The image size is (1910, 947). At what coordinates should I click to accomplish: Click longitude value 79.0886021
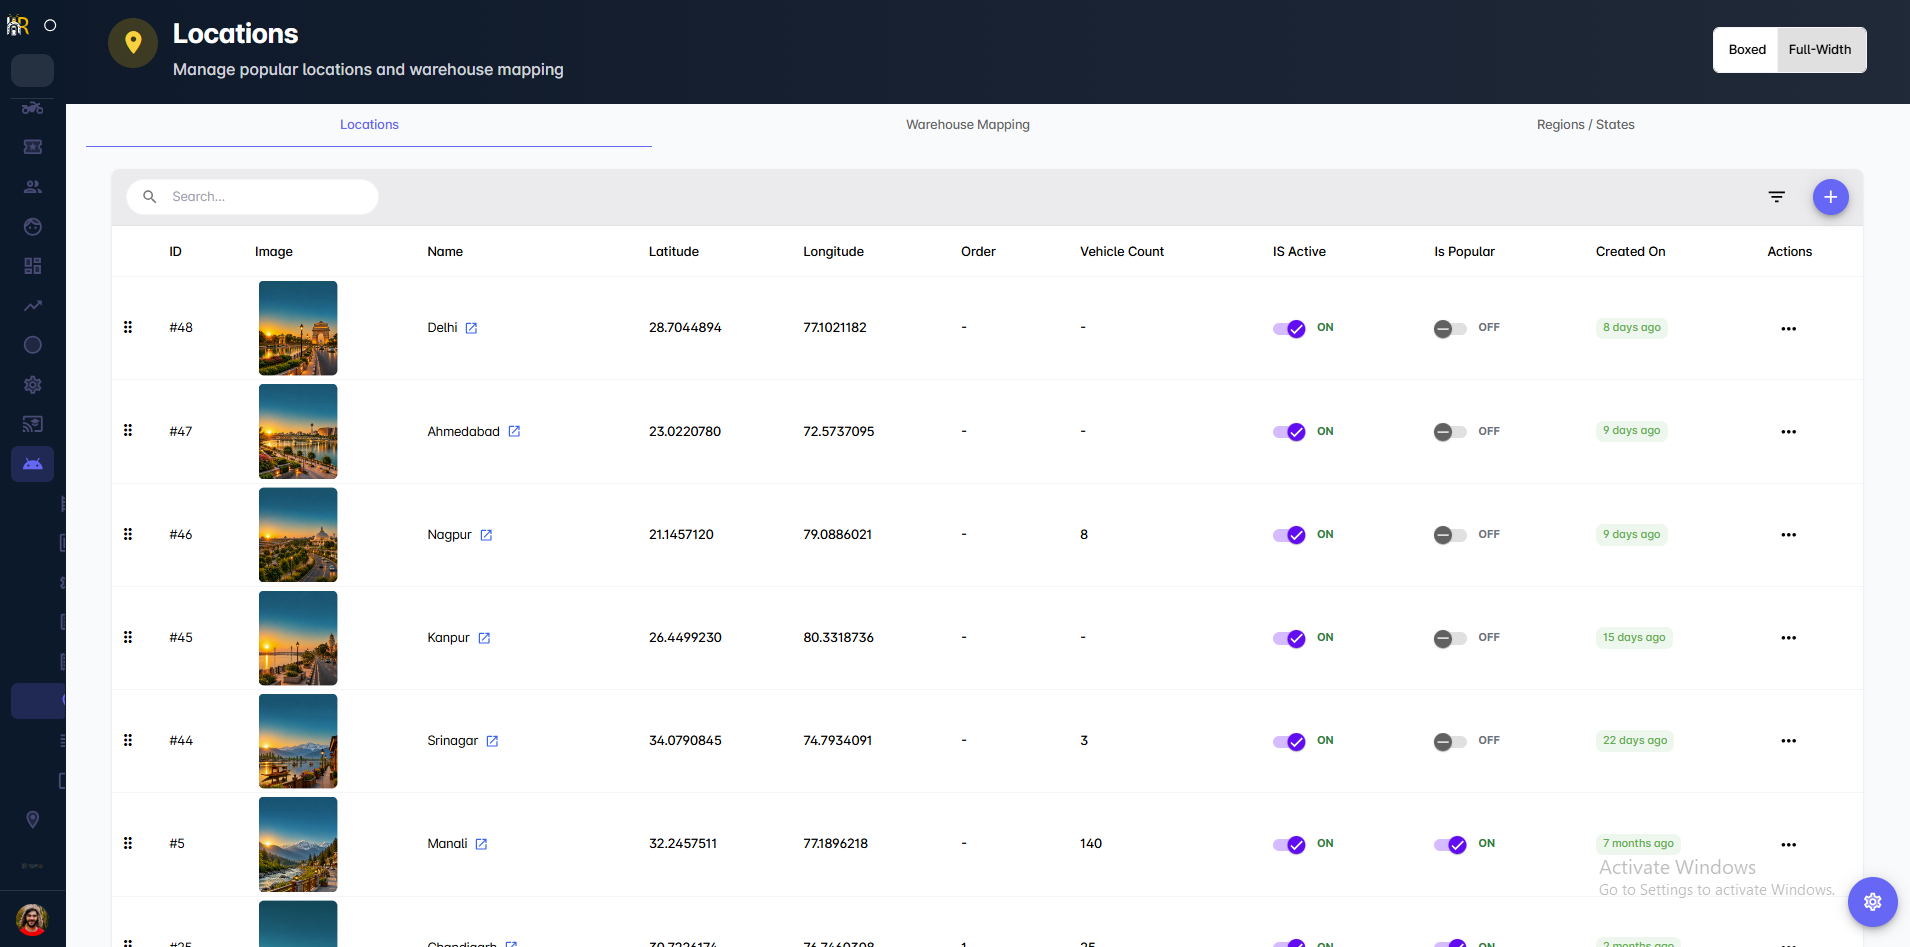(838, 535)
